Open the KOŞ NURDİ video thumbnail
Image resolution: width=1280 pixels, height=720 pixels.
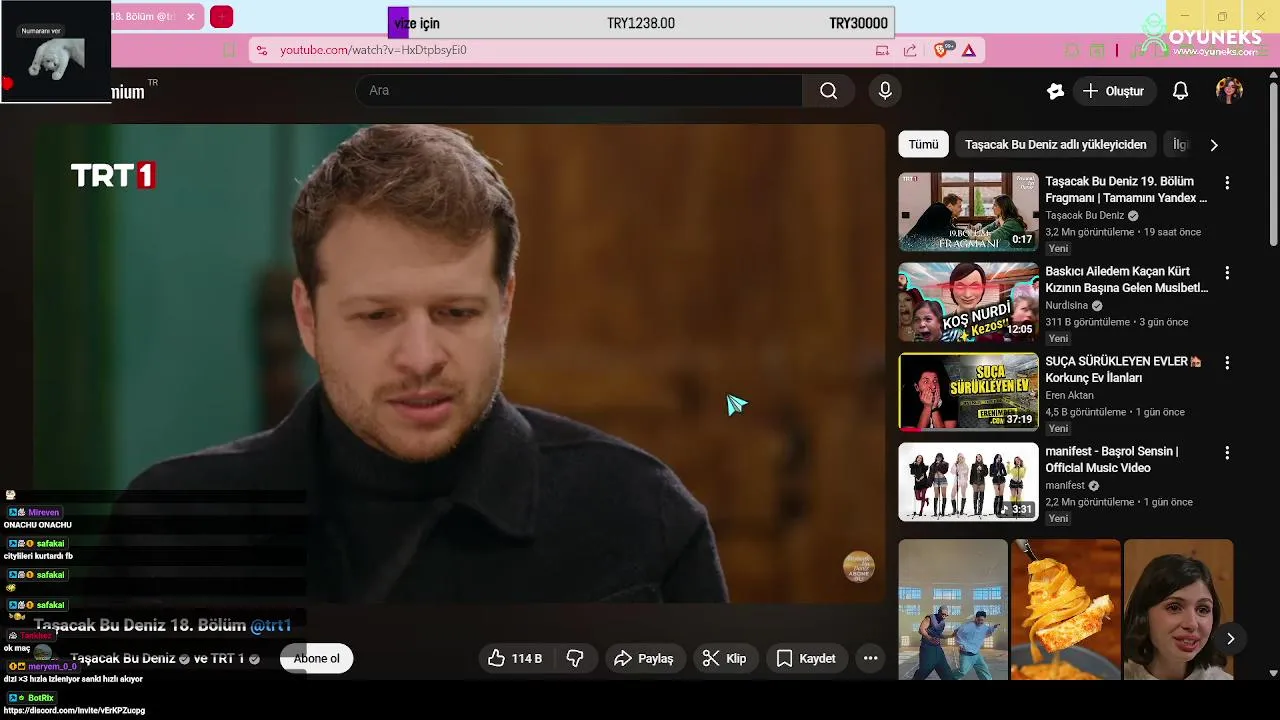[x=968, y=302]
